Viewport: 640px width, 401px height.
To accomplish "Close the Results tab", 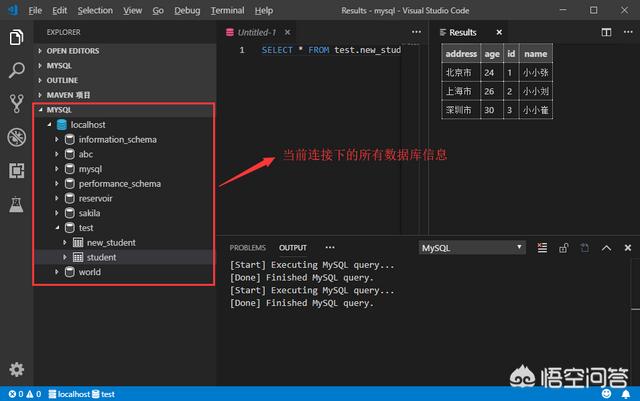I will pyautogui.click(x=499, y=32).
